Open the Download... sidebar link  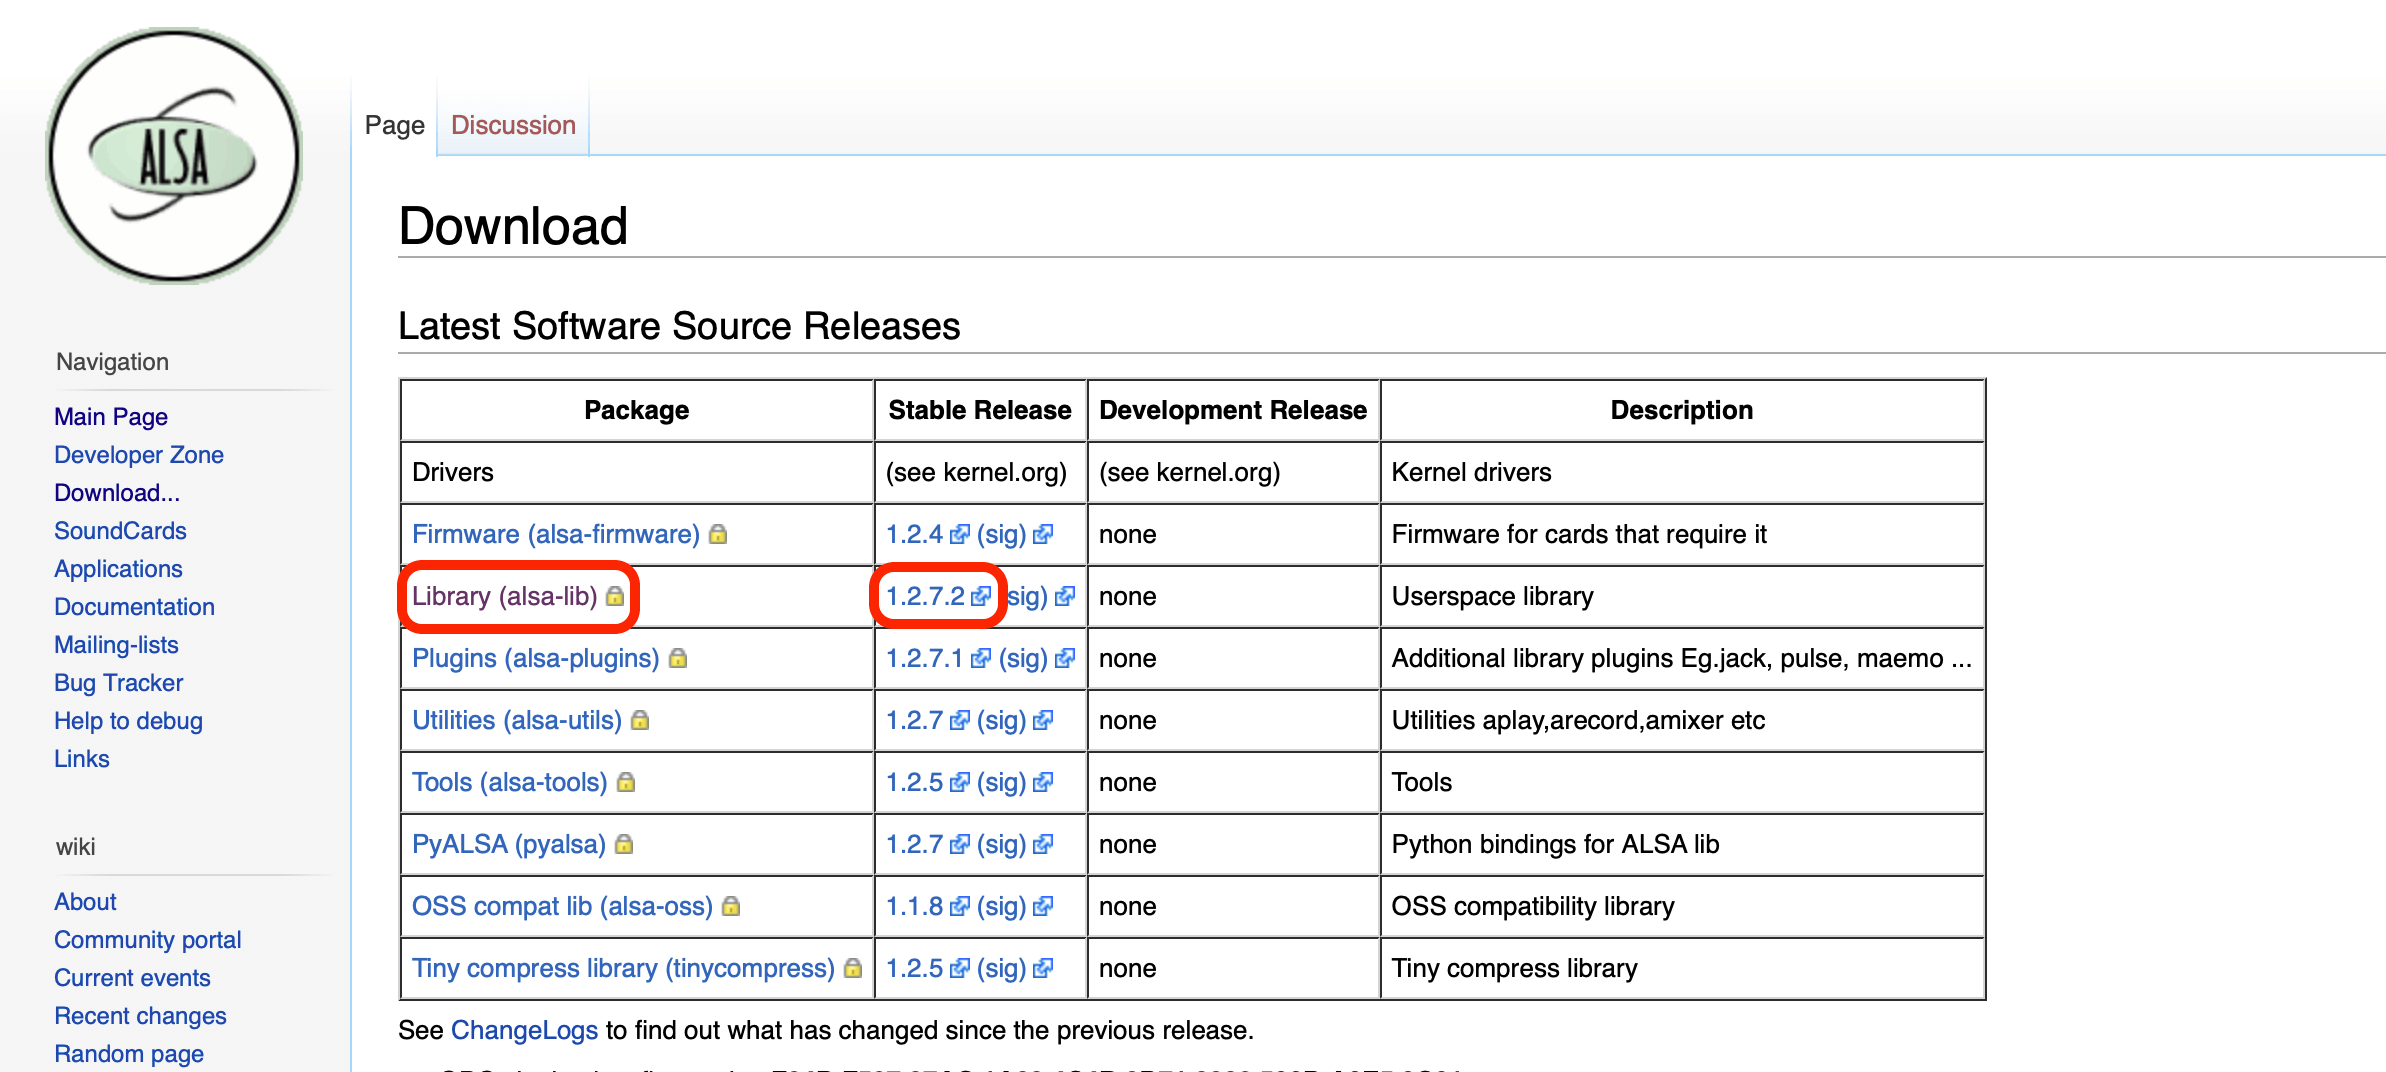coord(117,493)
